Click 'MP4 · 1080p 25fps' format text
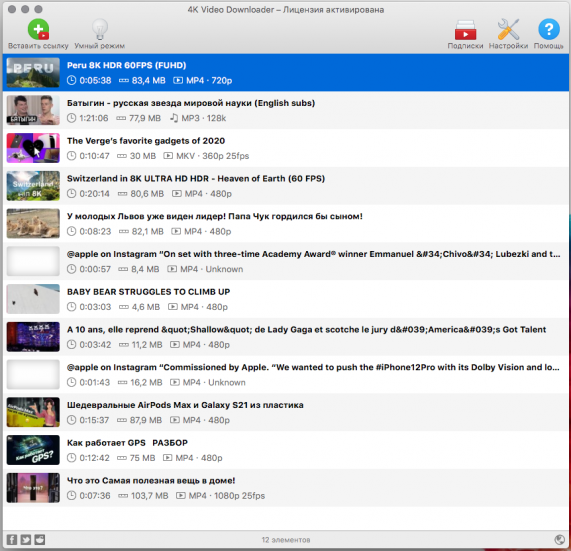 227,496
